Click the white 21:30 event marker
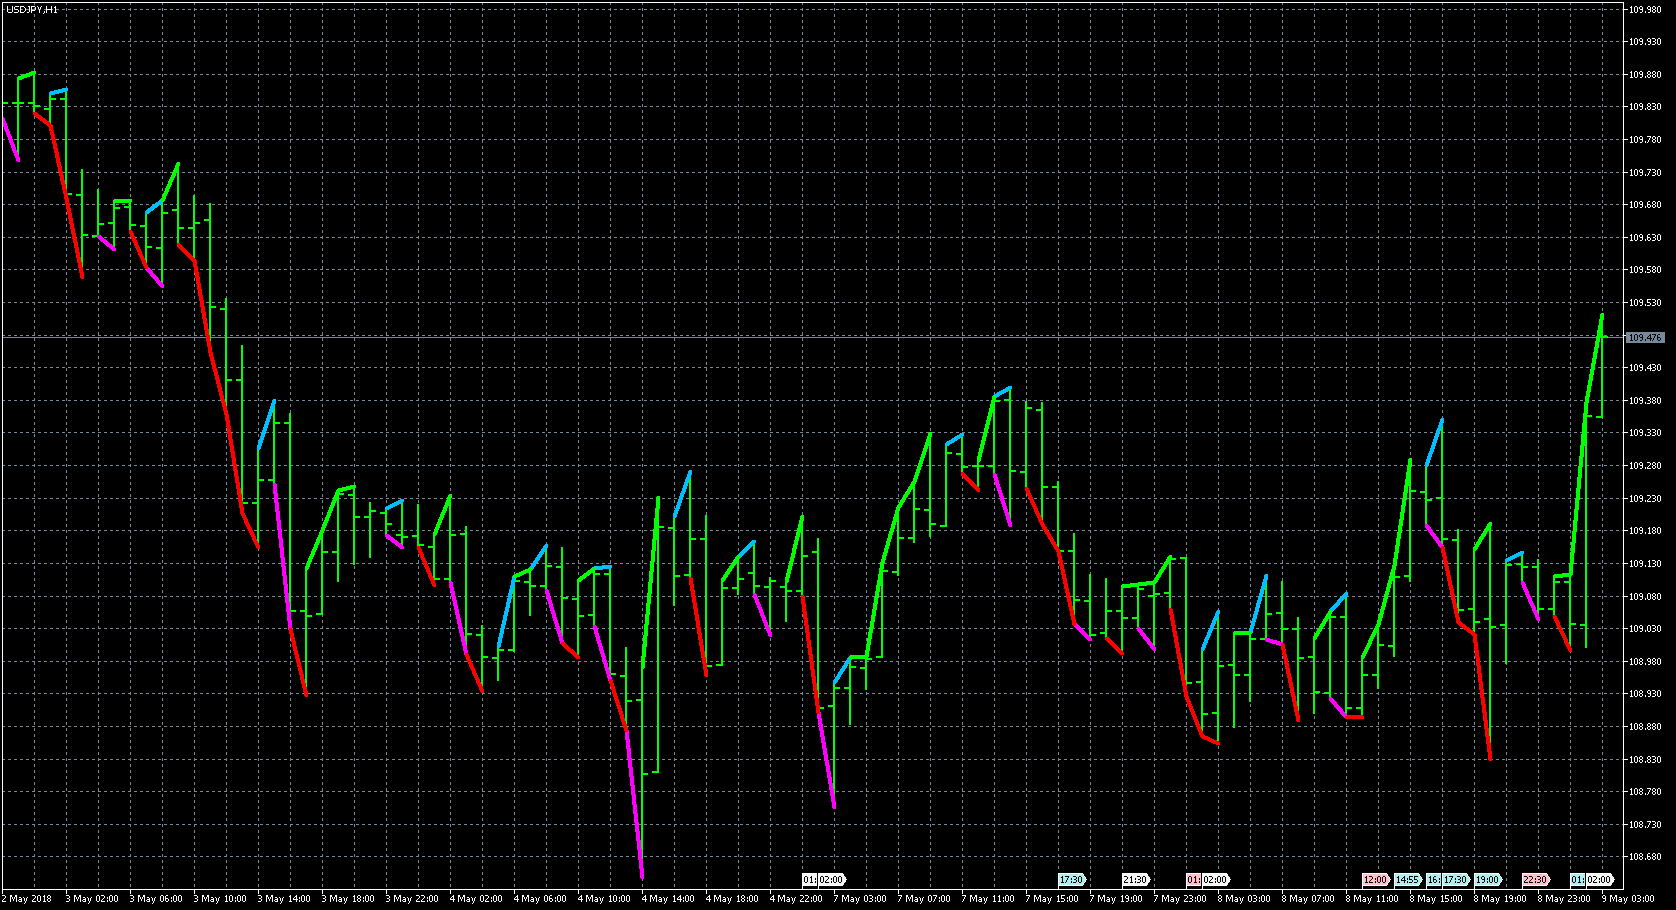 1135,880
